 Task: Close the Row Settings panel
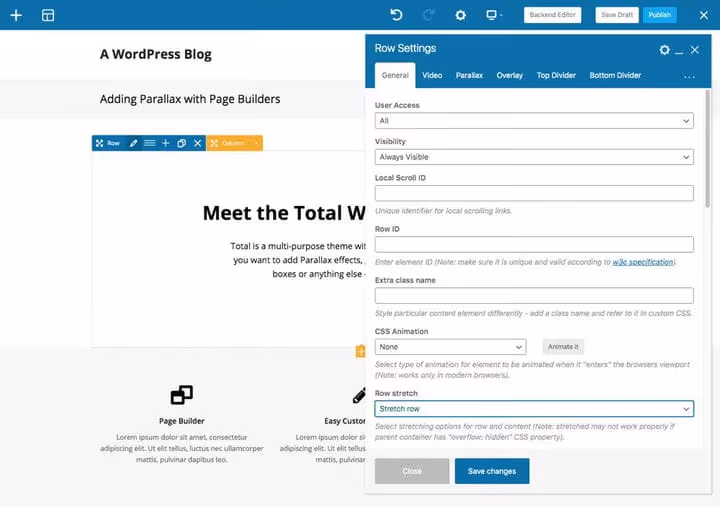[x=695, y=50]
